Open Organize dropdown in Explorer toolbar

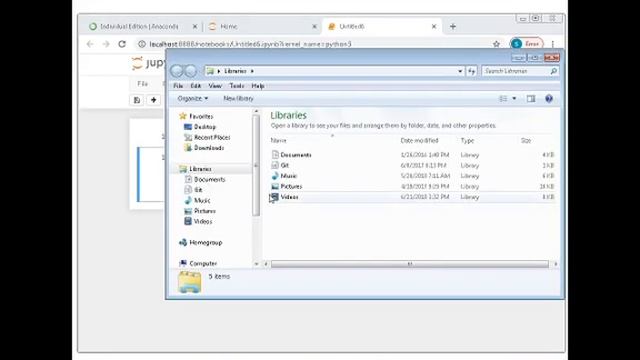click(x=193, y=99)
